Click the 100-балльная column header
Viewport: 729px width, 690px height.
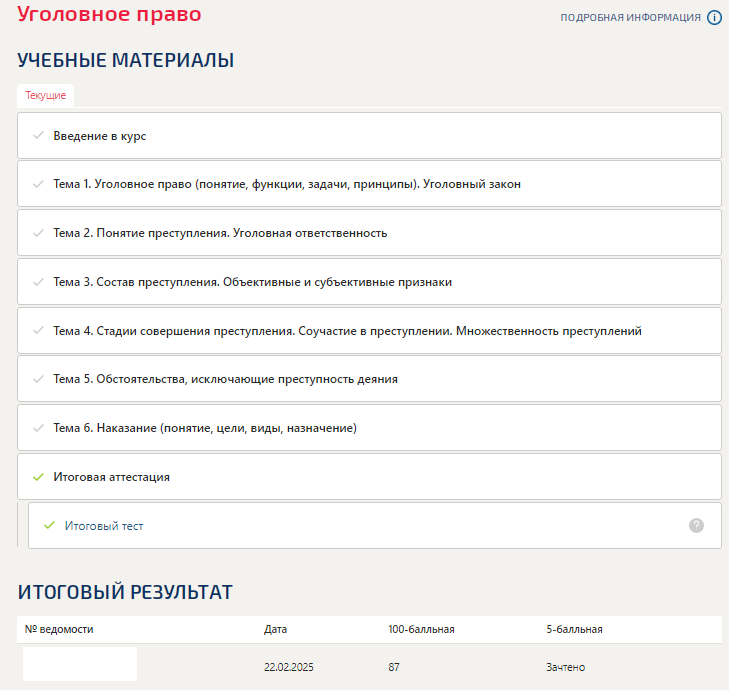tap(421, 629)
